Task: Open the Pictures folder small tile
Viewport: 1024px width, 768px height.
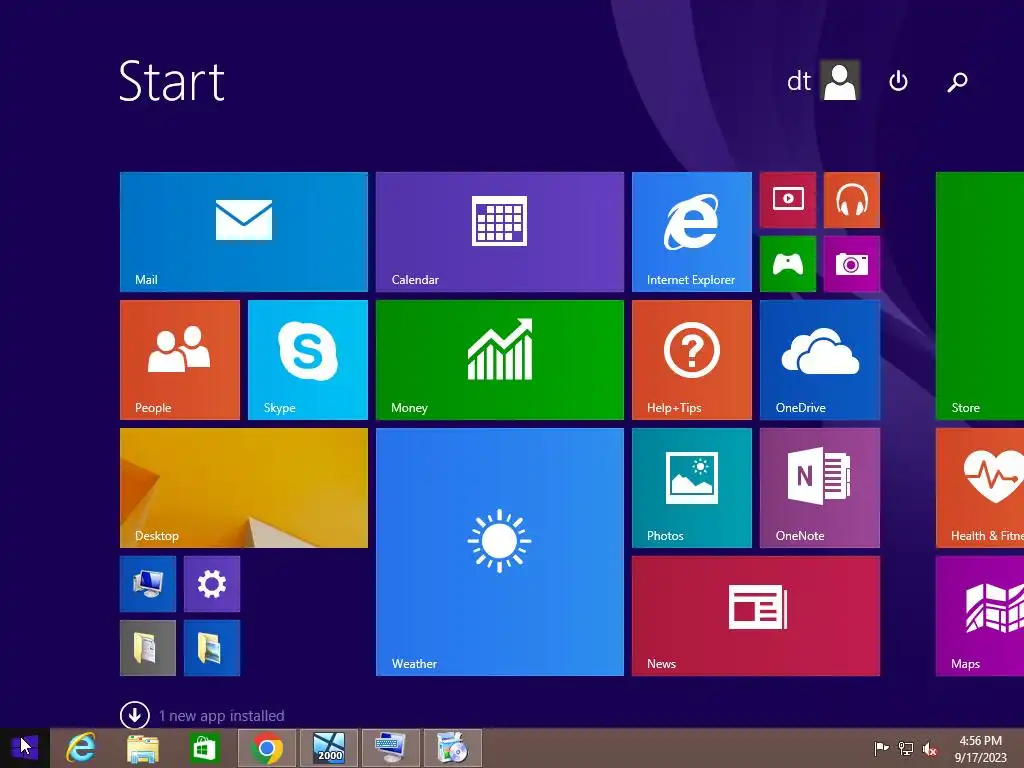Action: pyautogui.click(x=212, y=648)
